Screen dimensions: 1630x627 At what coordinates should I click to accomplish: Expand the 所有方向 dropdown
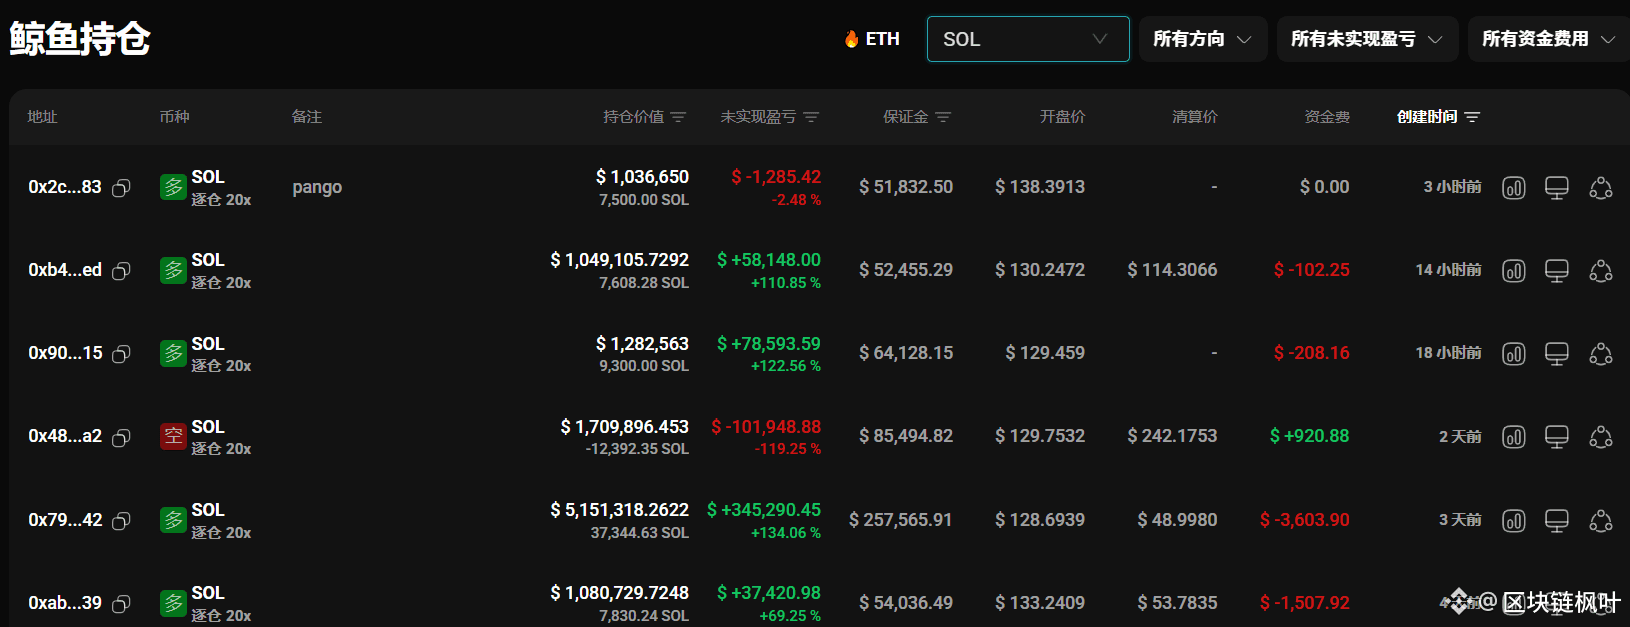click(1203, 39)
